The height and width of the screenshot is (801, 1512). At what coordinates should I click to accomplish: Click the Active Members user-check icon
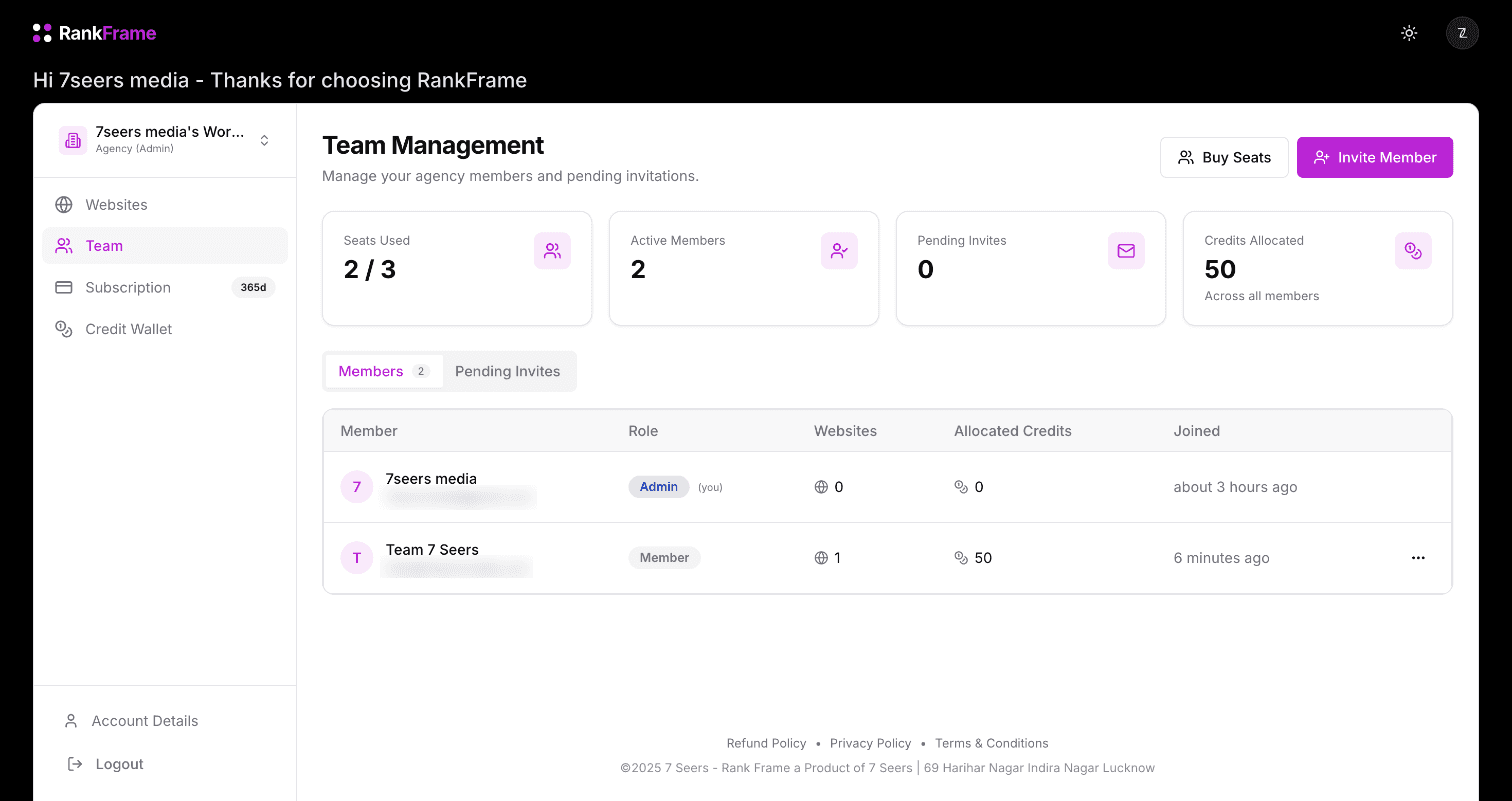pos(839,251)
